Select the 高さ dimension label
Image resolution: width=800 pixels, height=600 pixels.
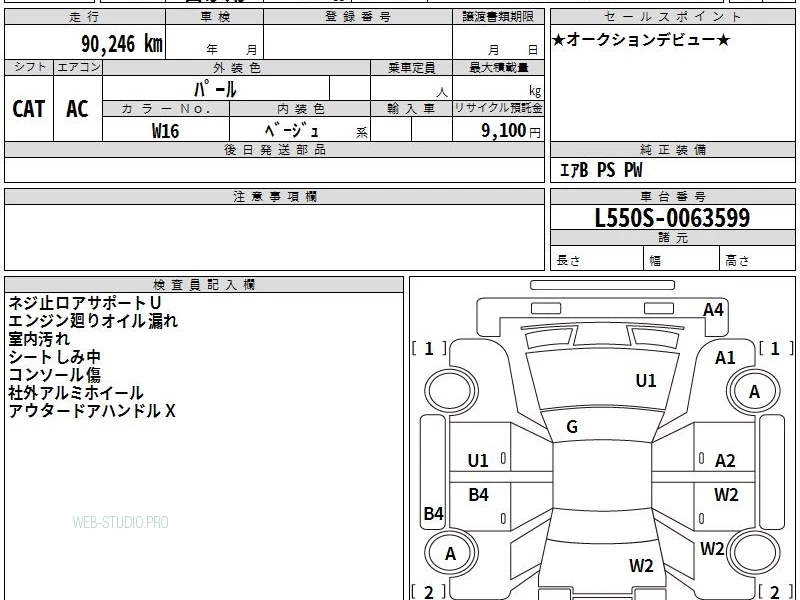coord(737,261)
